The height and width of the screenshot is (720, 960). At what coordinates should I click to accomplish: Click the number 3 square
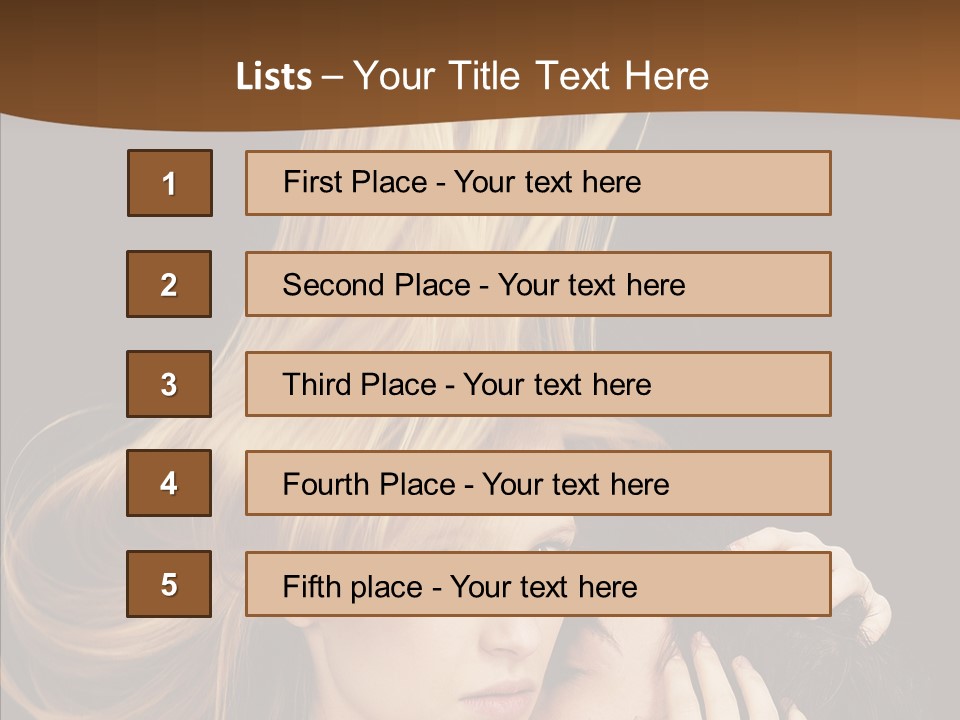pyautogui.click(x=169, y=384)
